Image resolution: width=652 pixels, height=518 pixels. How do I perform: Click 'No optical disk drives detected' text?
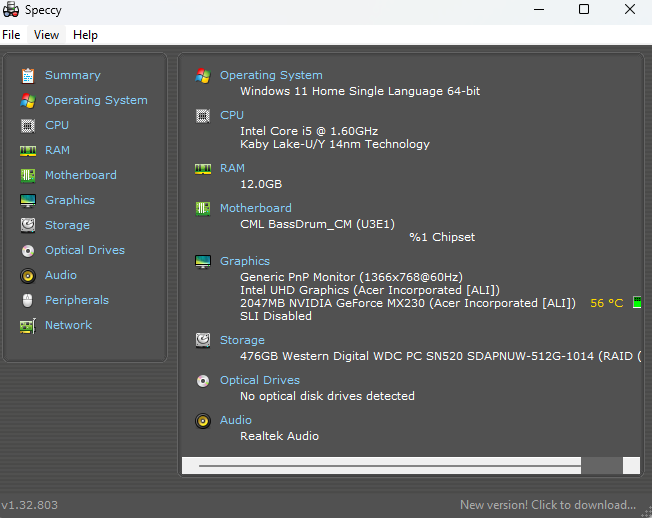[x=327, y=396]
